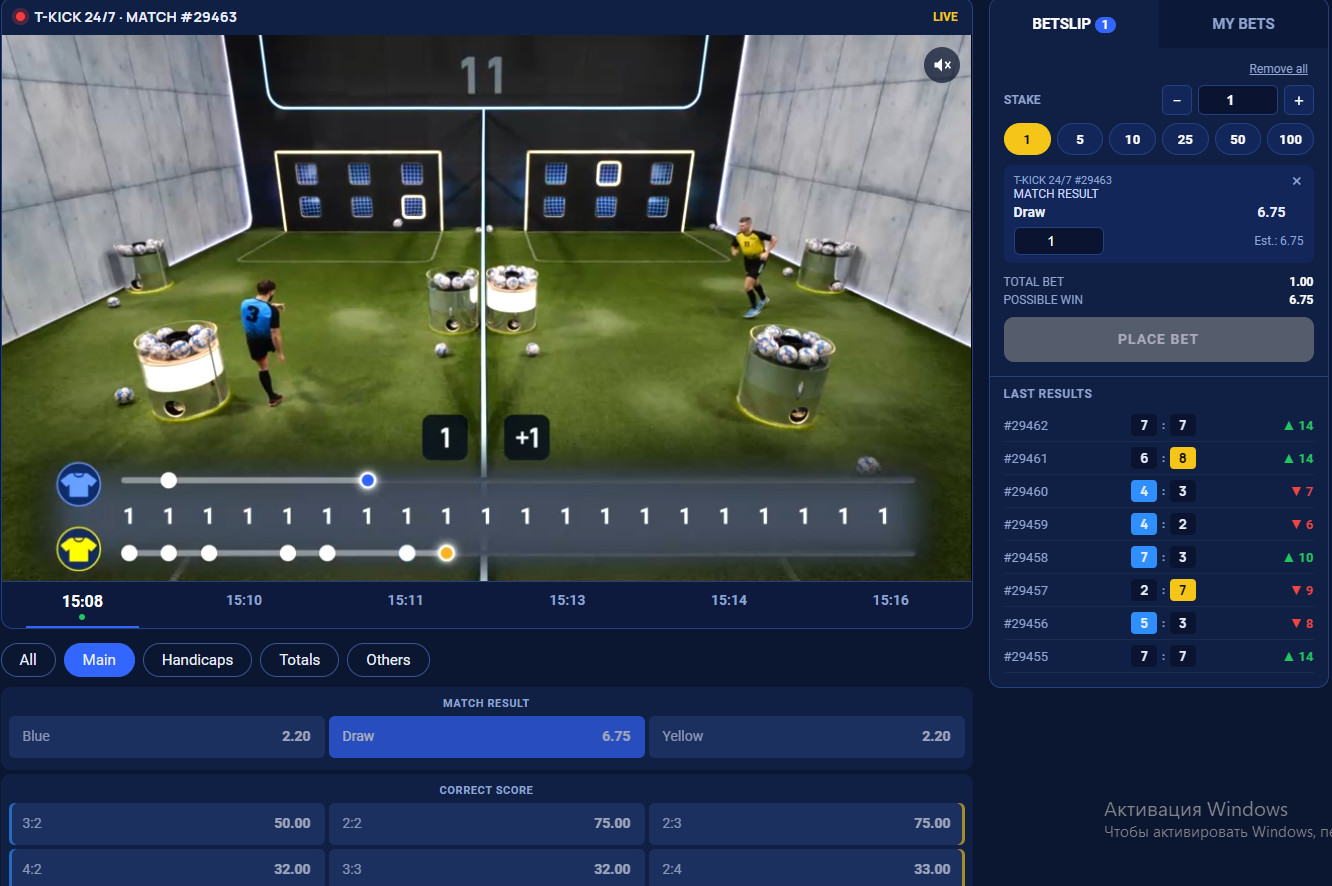Open the Betslip tab

[1074, 24]
